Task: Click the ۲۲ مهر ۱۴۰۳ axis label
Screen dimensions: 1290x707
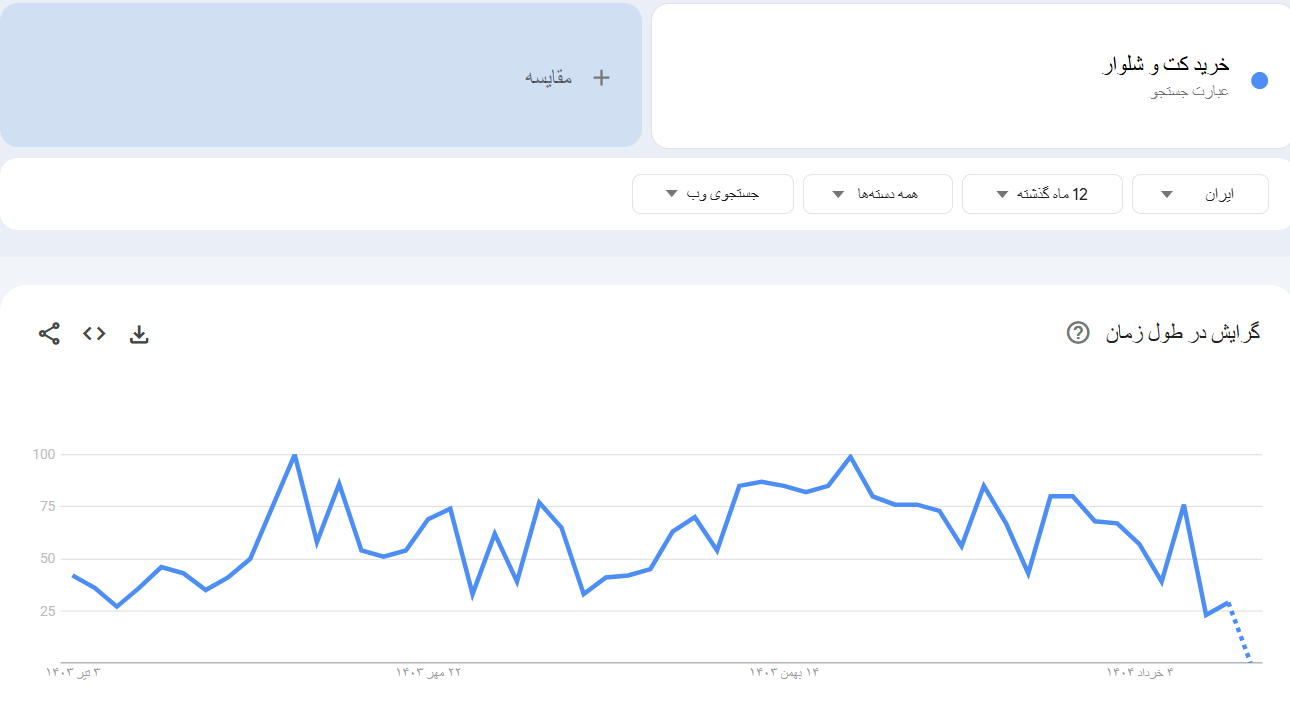Action: tap(428, 673)
